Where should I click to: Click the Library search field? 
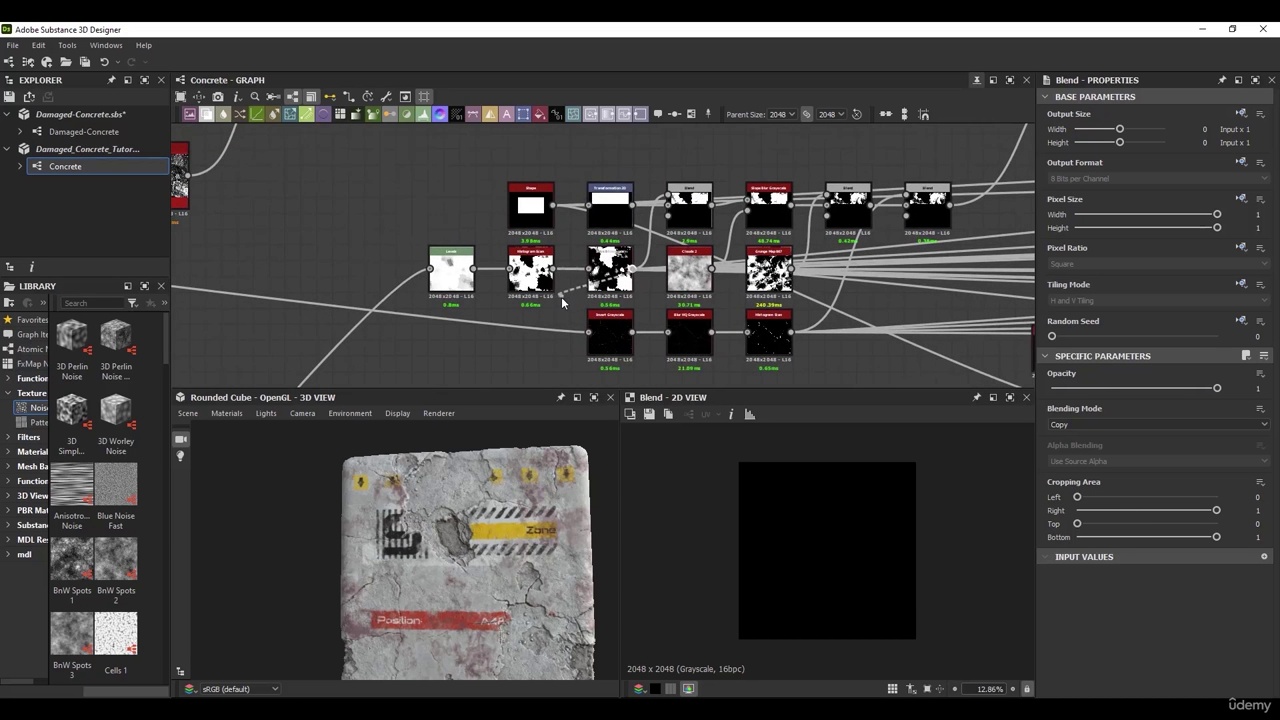point(90,303)
